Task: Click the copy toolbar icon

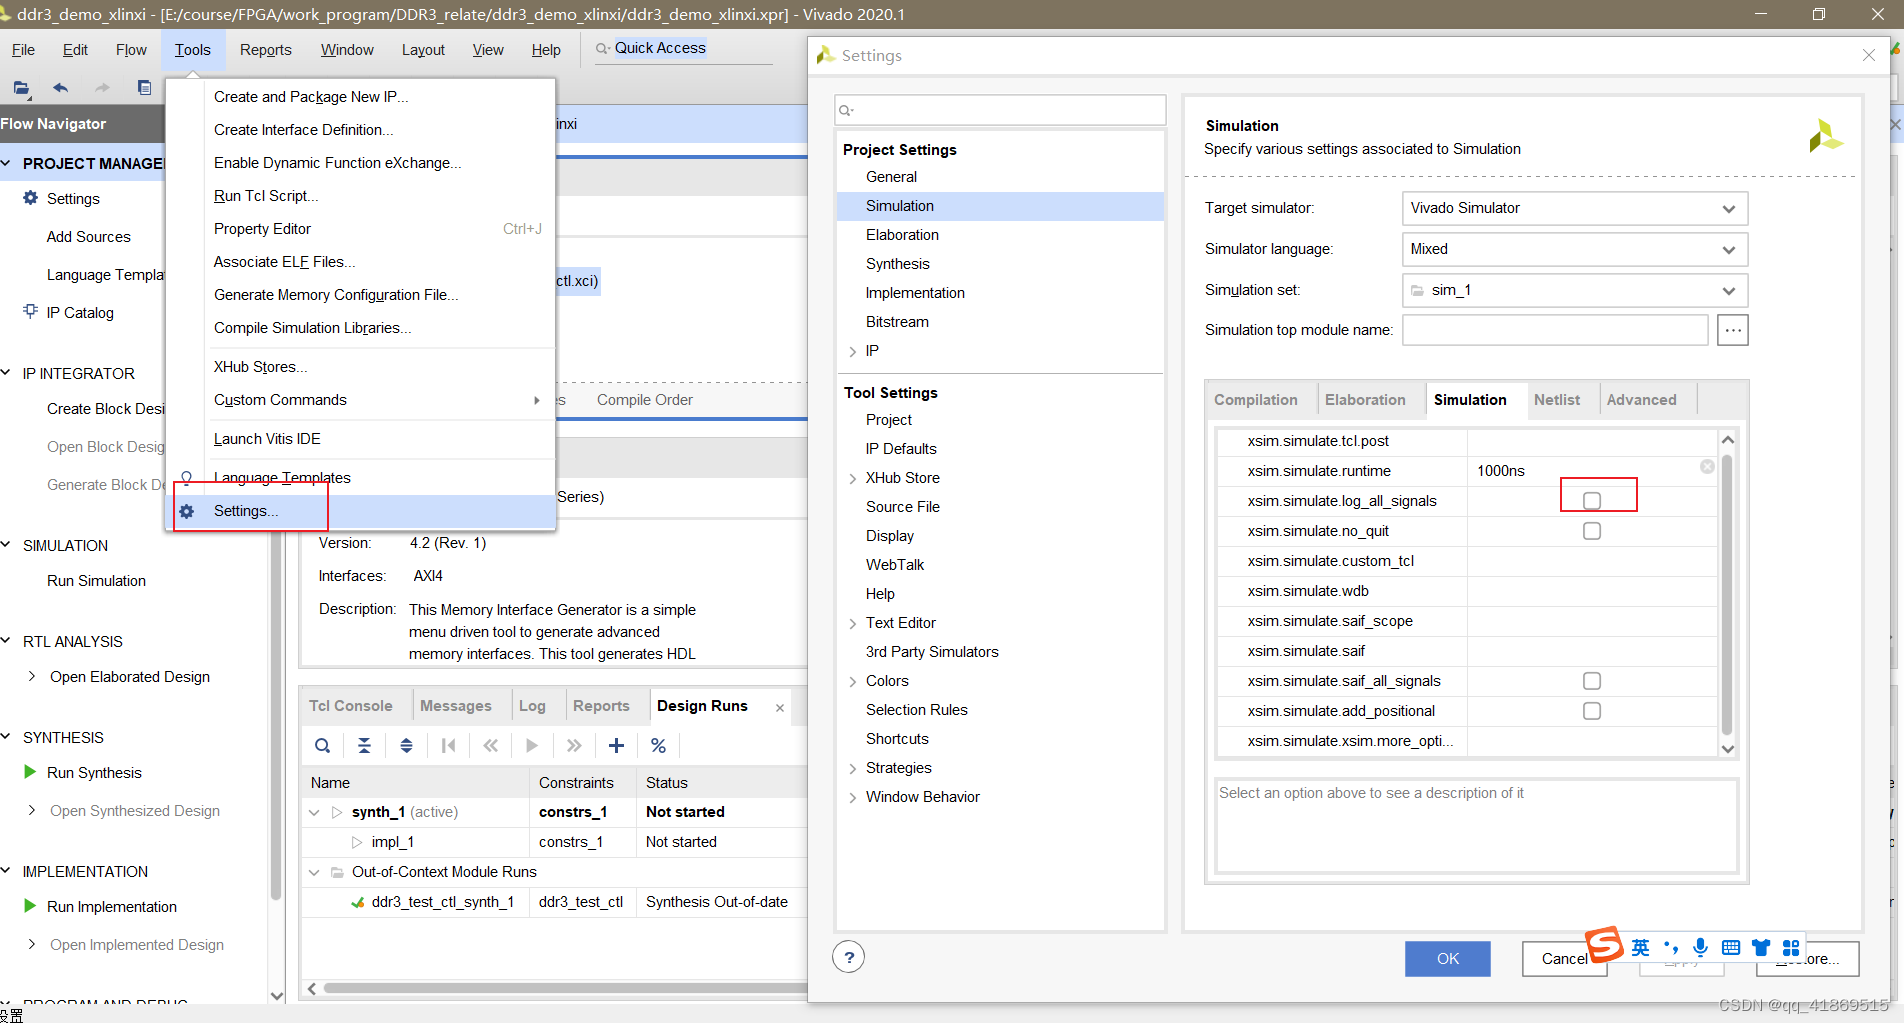Action: pos(145,88)
